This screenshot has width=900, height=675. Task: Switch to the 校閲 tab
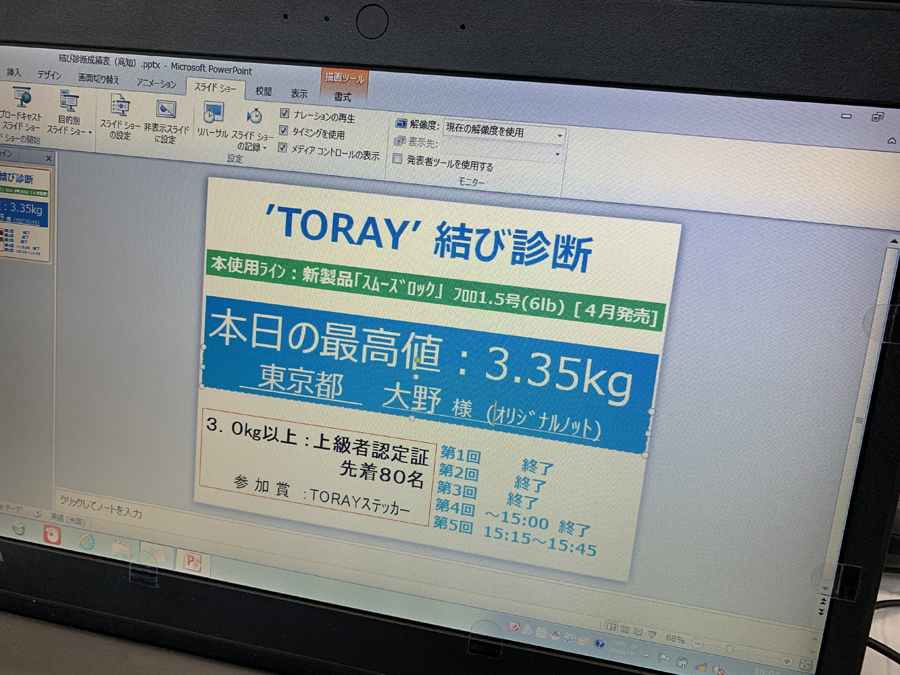[263, 91]
